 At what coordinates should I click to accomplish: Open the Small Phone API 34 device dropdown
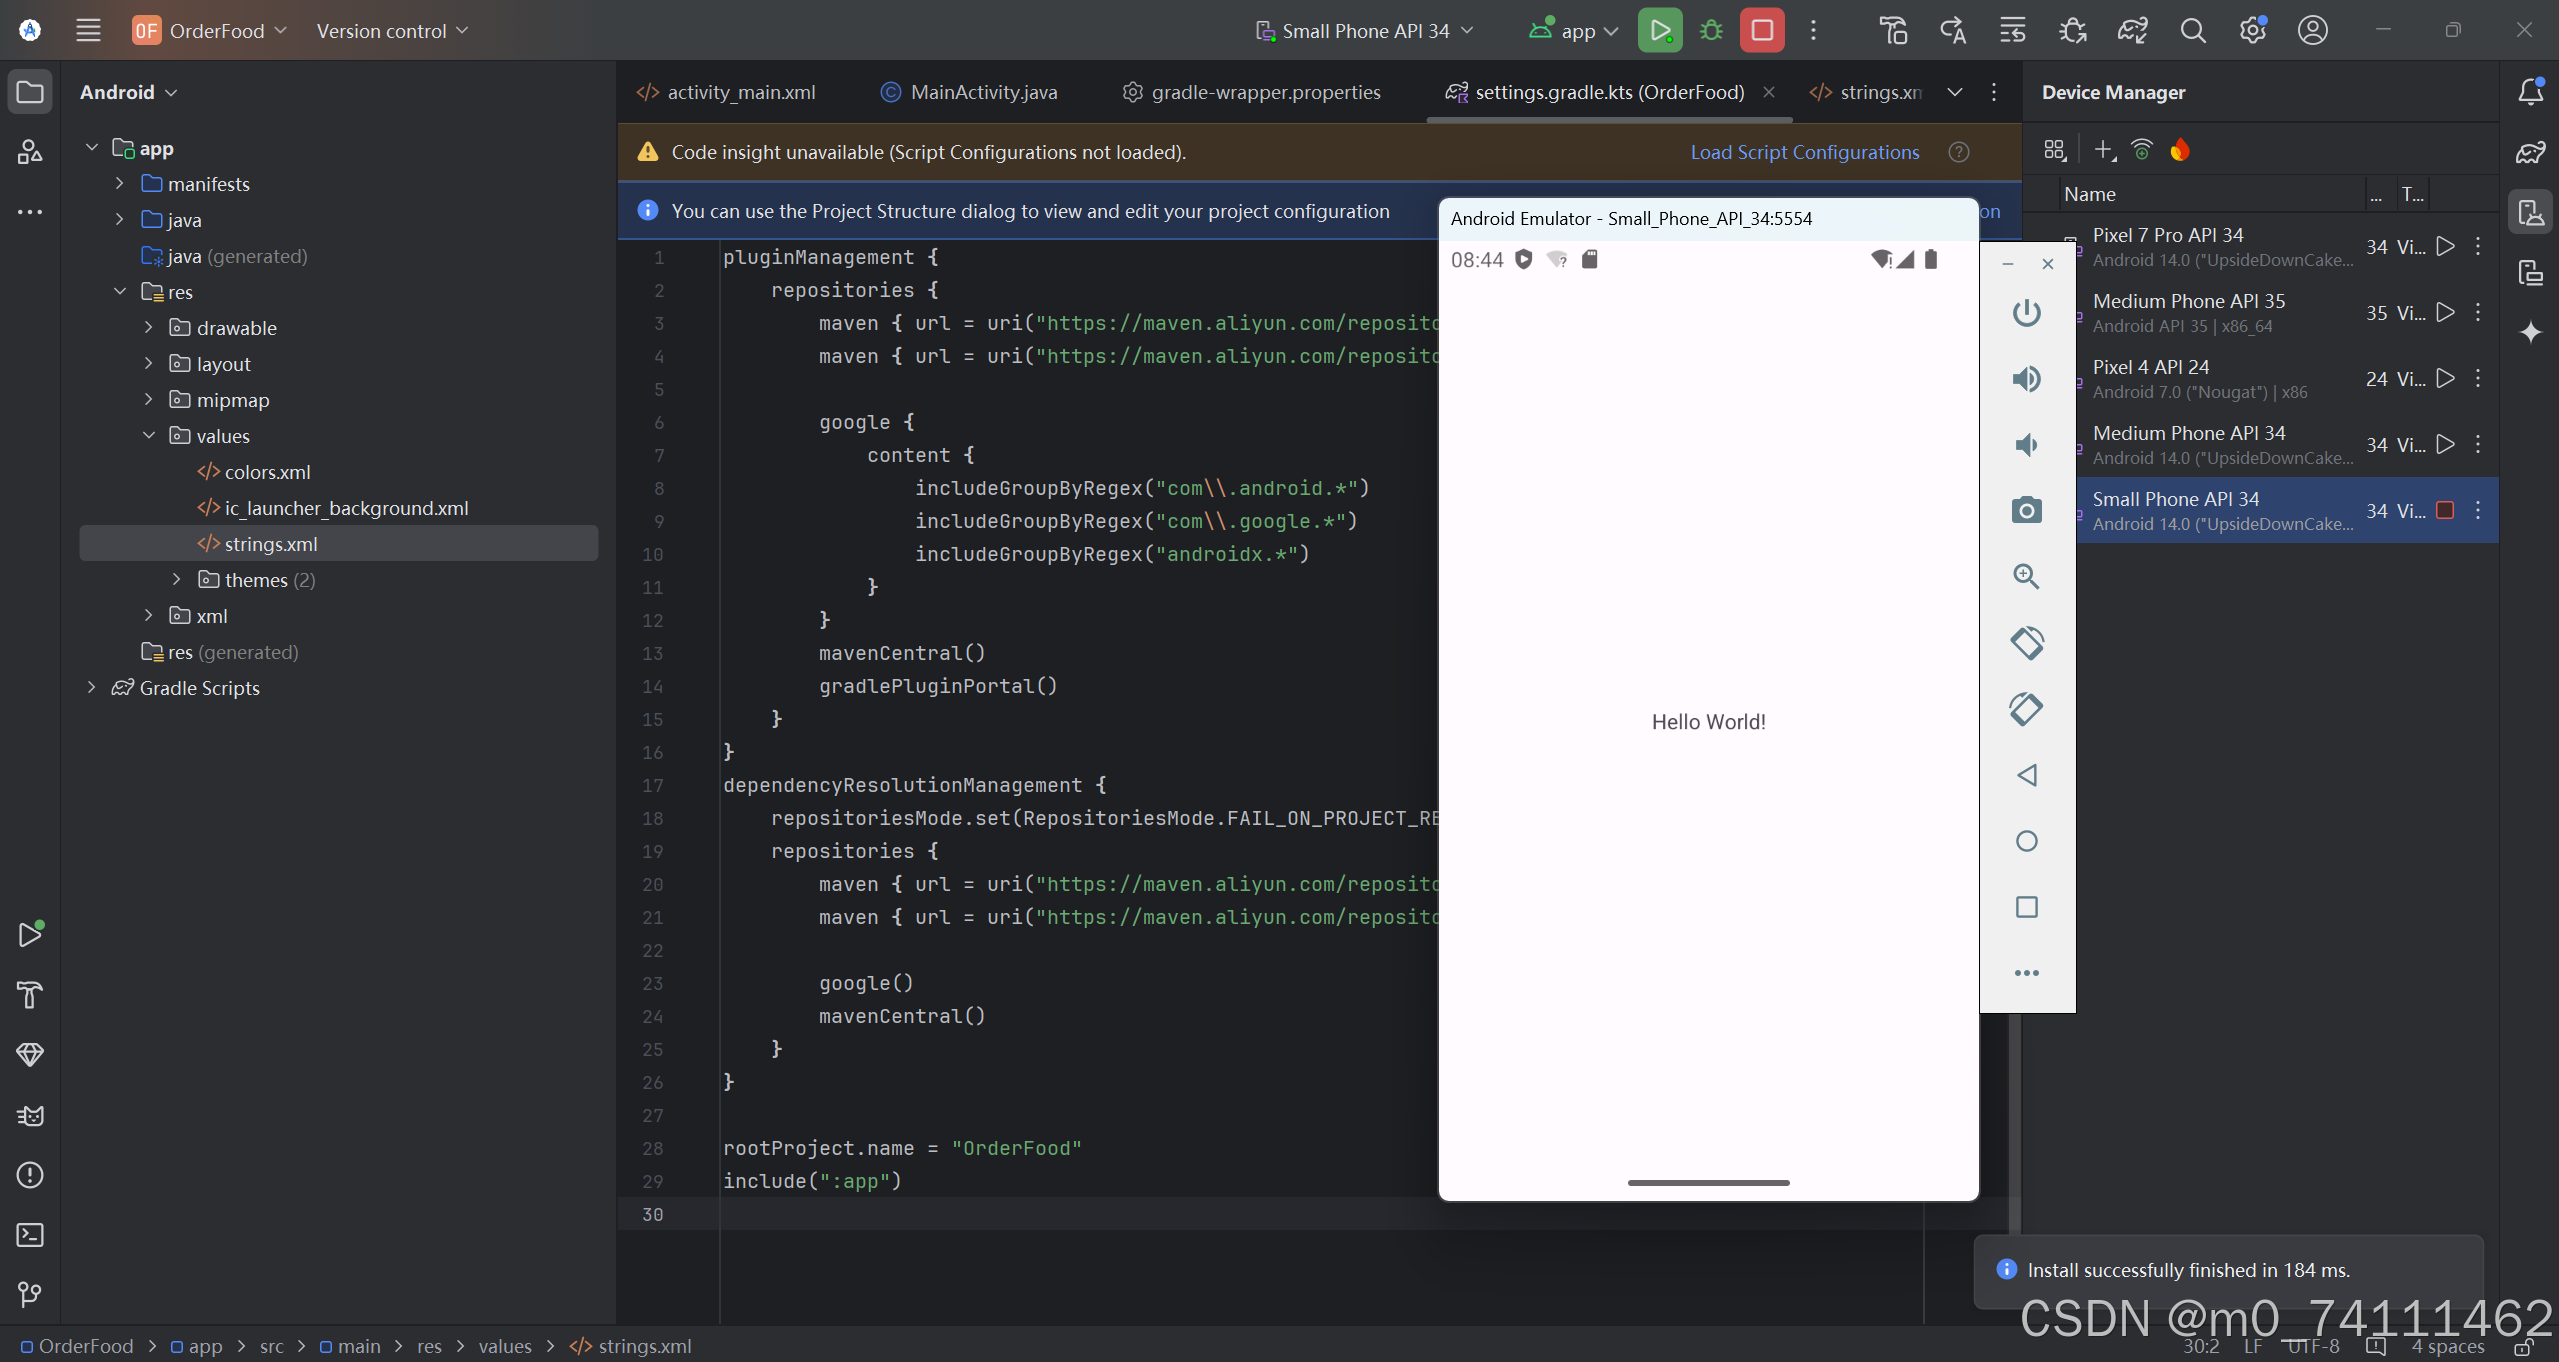[1365, 30]
